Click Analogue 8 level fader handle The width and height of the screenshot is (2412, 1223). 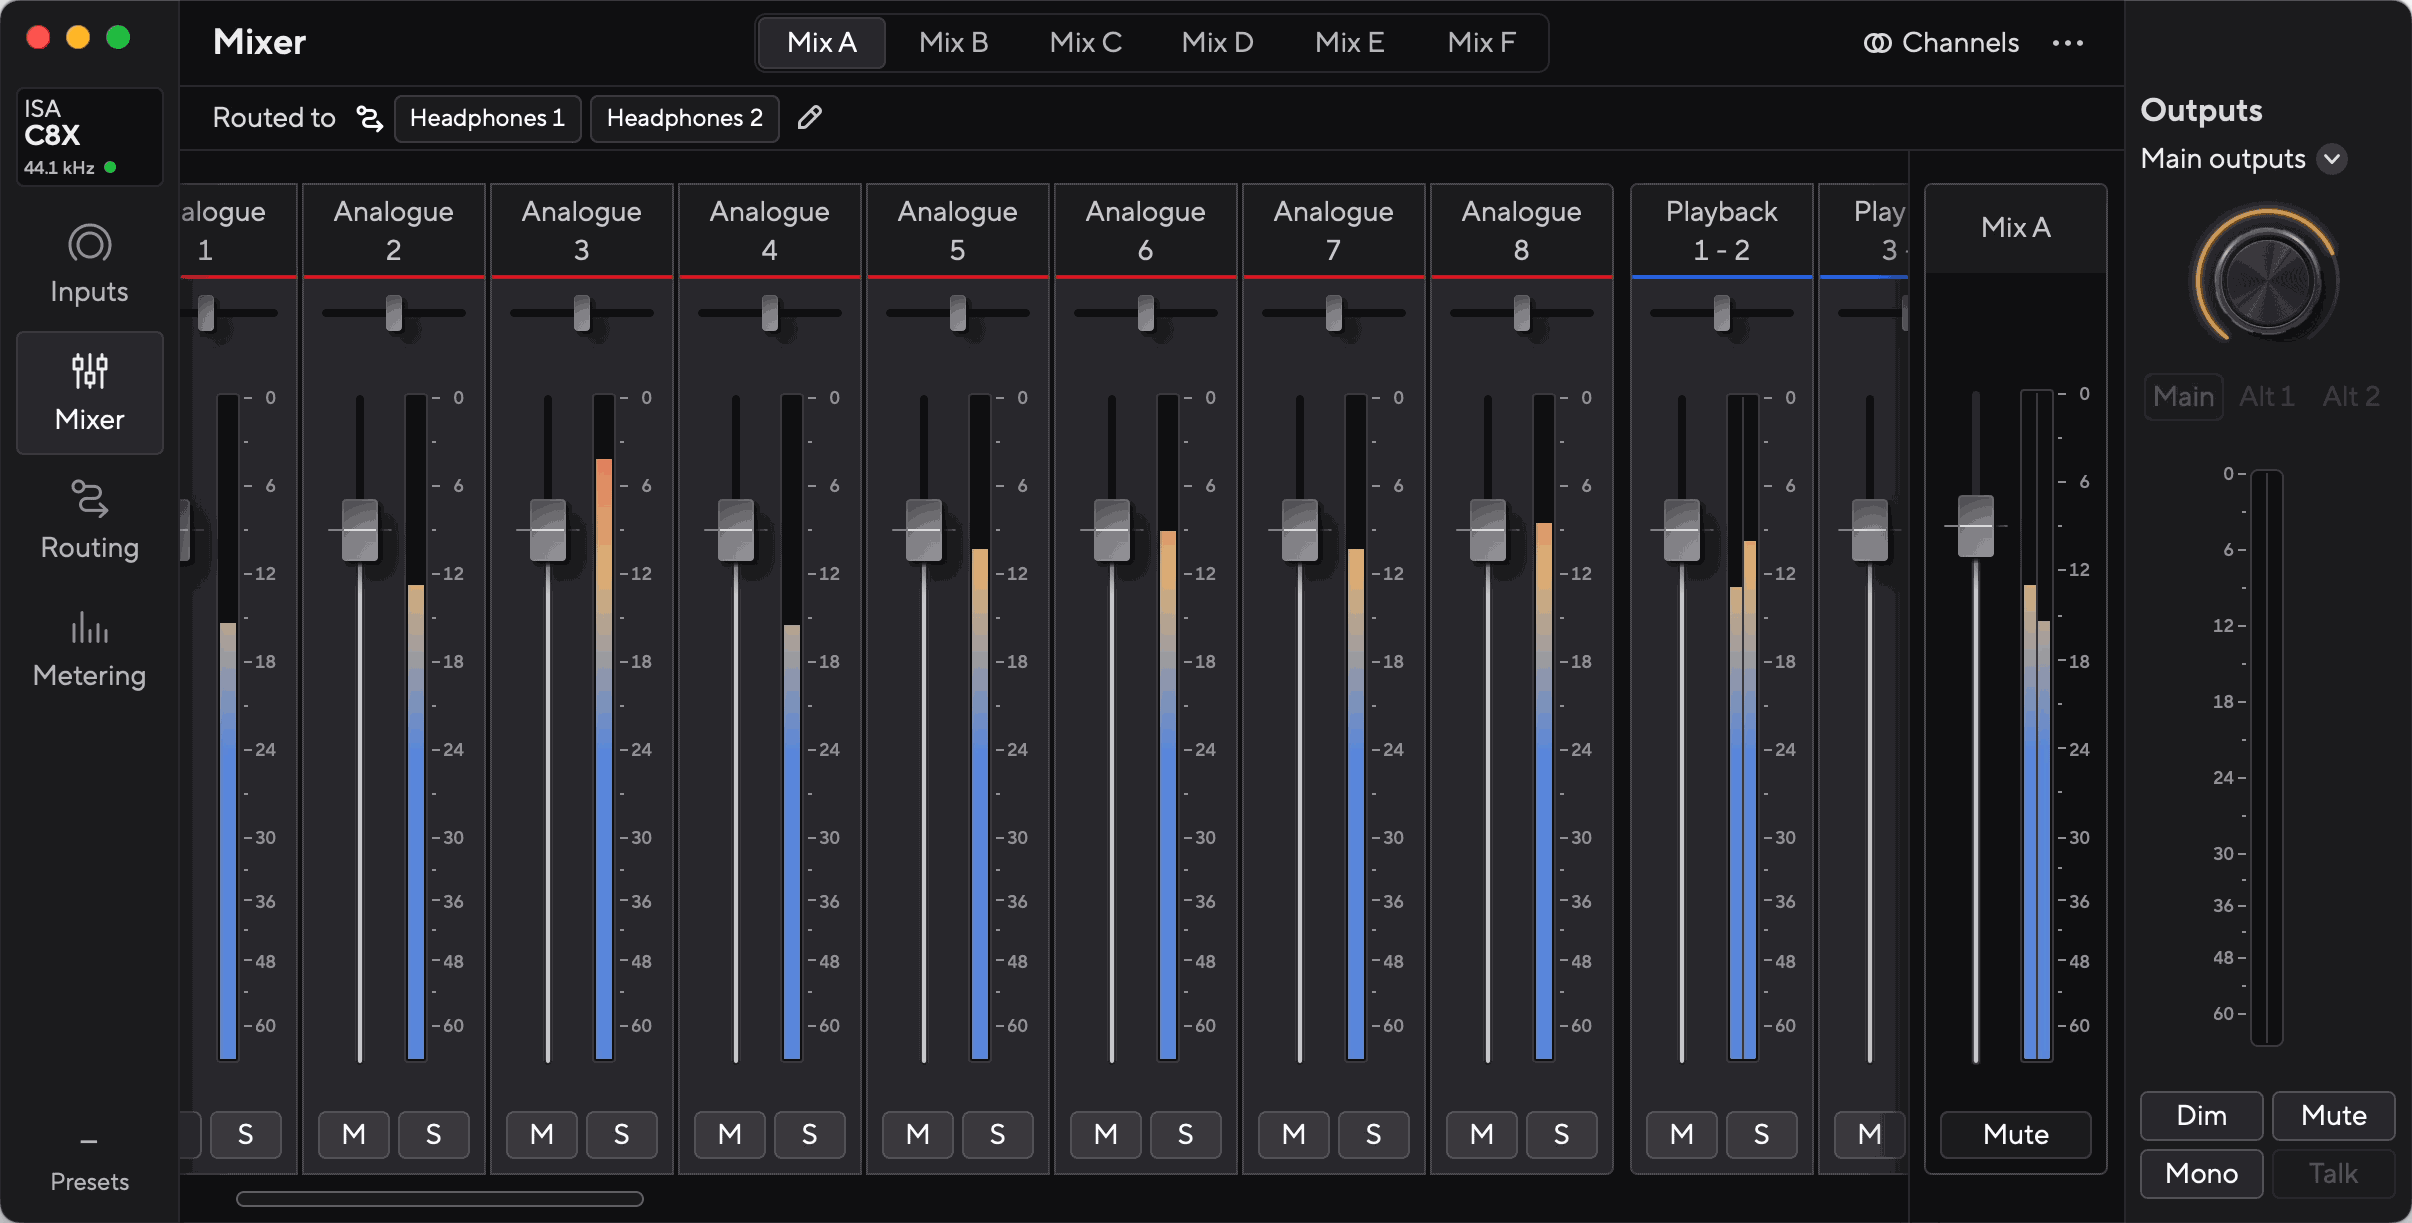[1488, 530]
